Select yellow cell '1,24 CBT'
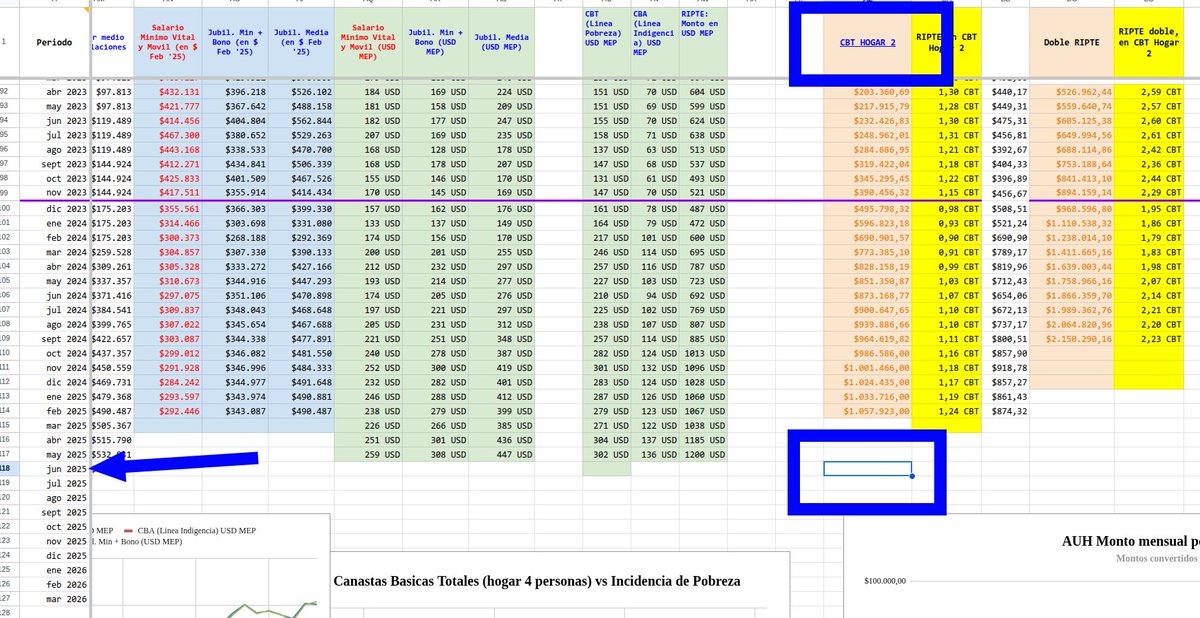This screenshot has height=618, width=1200. pyautogui.click(x=947, y=410)
